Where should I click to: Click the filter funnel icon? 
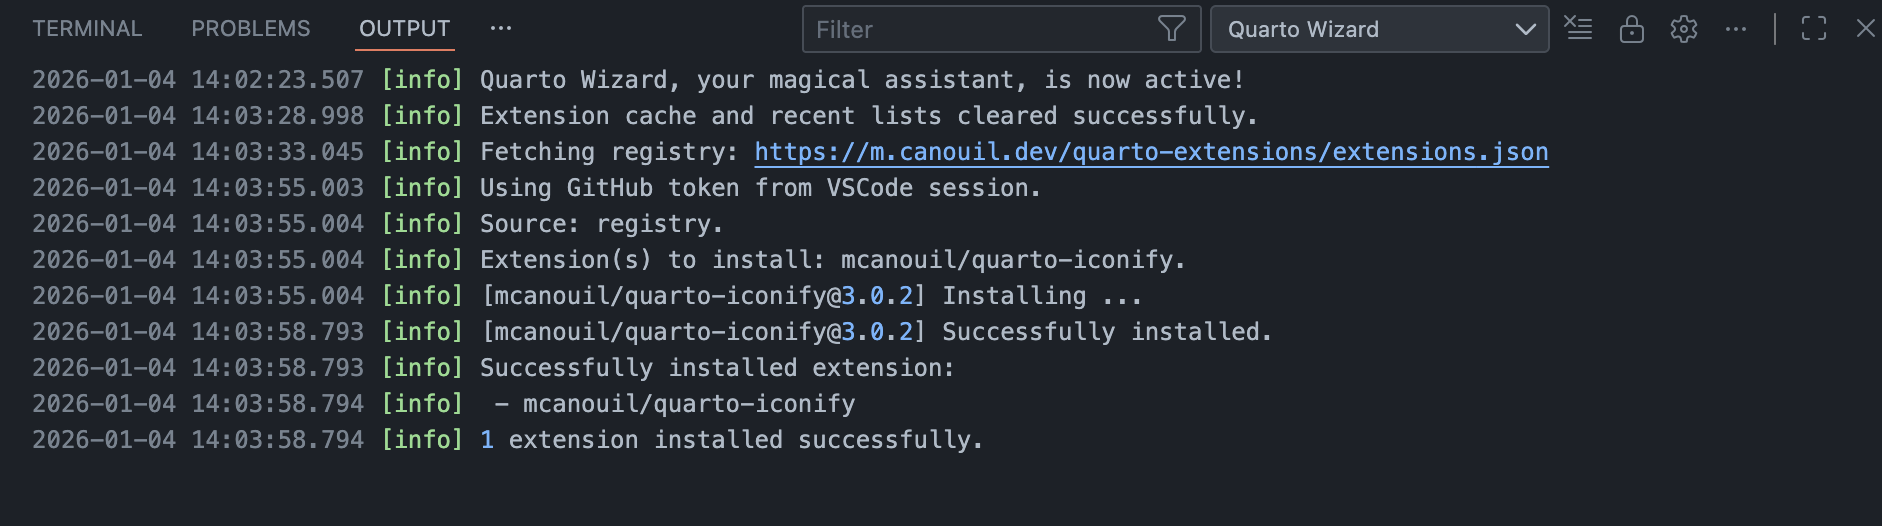[1171, 29]
